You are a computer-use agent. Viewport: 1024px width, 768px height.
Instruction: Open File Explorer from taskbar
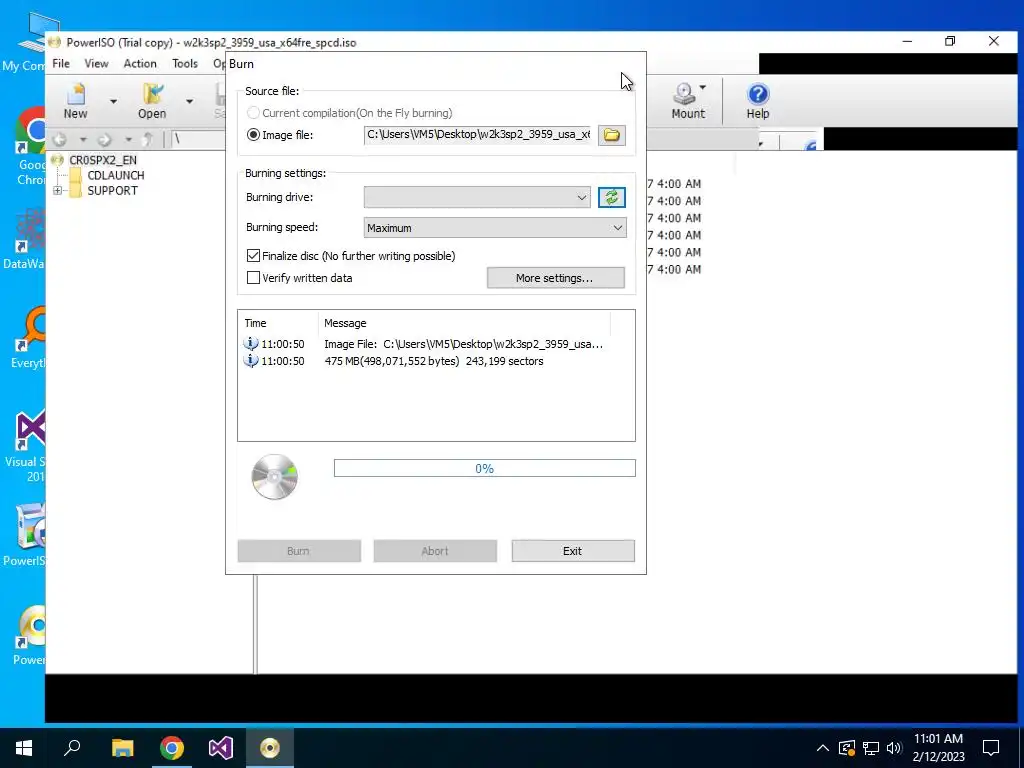[x=122, y=748]
